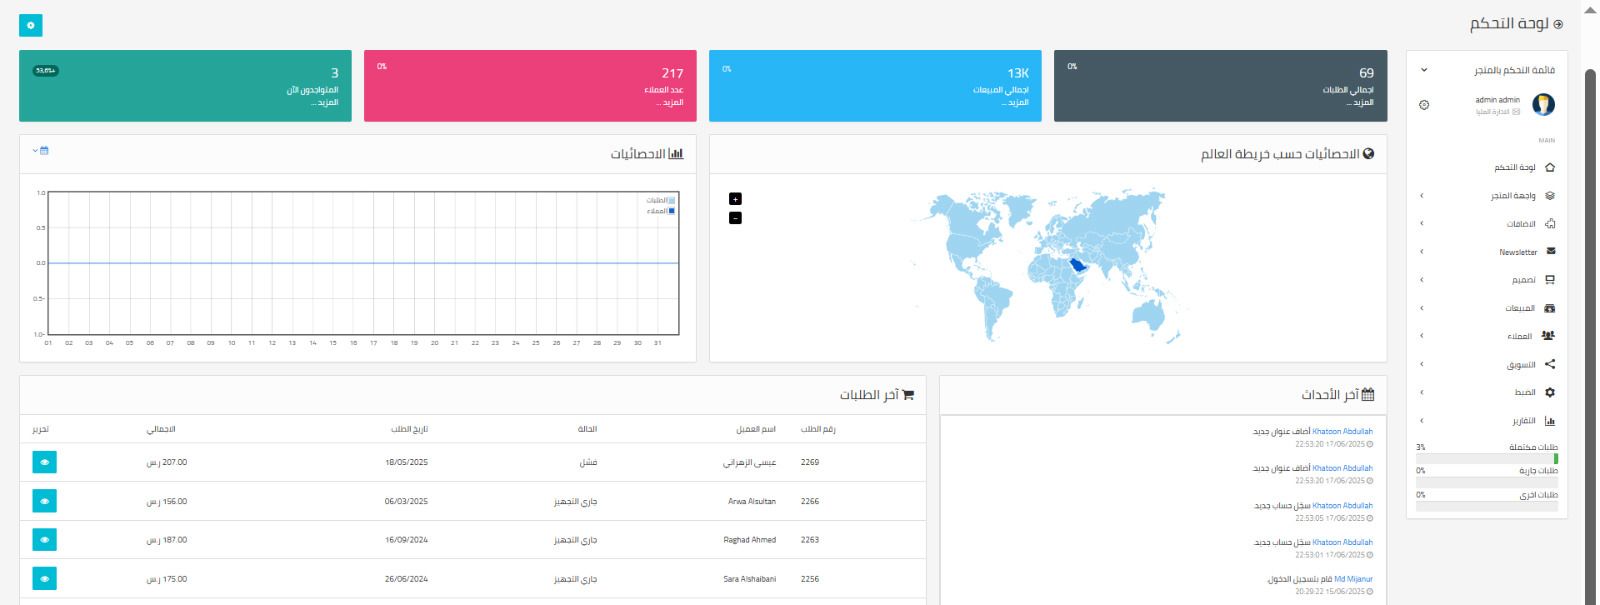Click the bar chart icon for التقارير
The height and width of the screenshot is (605, 1600).
(1550, 421)
